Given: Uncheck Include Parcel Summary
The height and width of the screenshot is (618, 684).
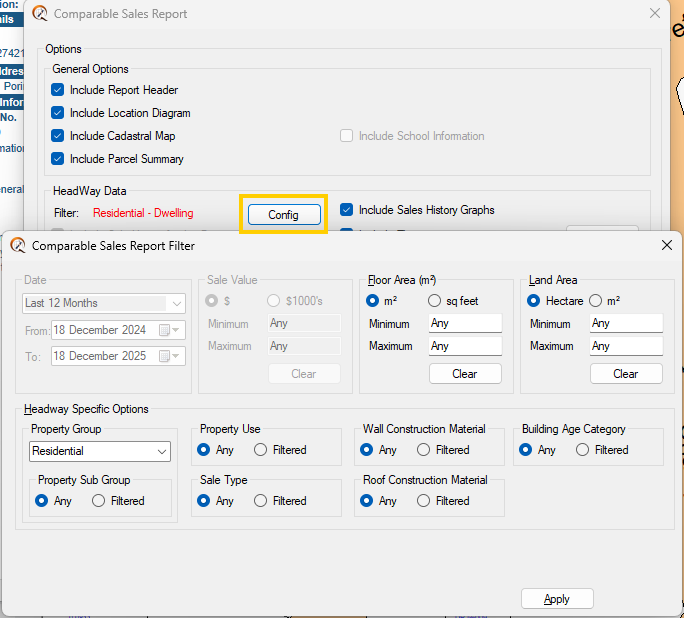Looking at the screenshot, I should (x=58, y=159).
